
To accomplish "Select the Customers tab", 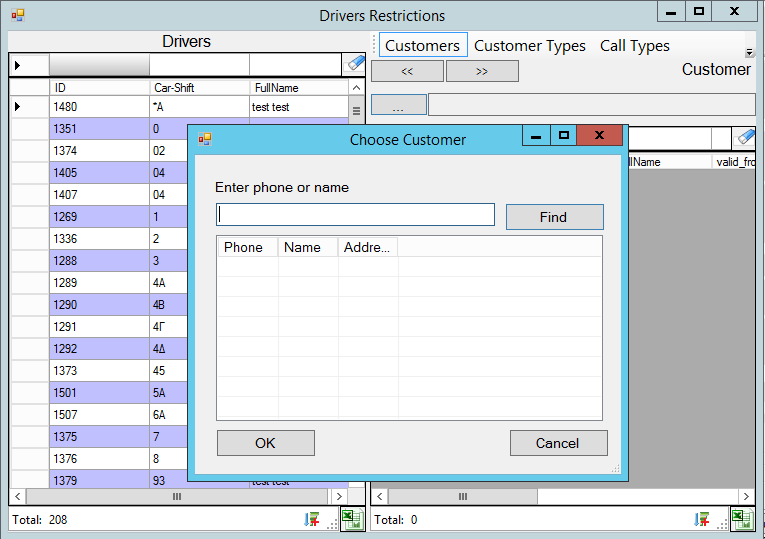I will (x=422, y=46).
